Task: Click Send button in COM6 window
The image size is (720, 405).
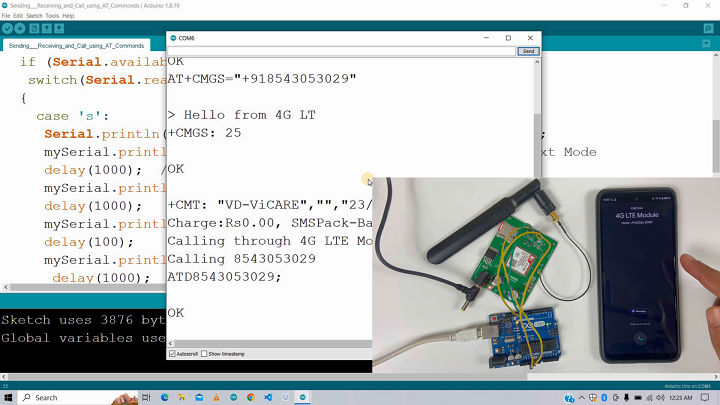Action: 528,51
